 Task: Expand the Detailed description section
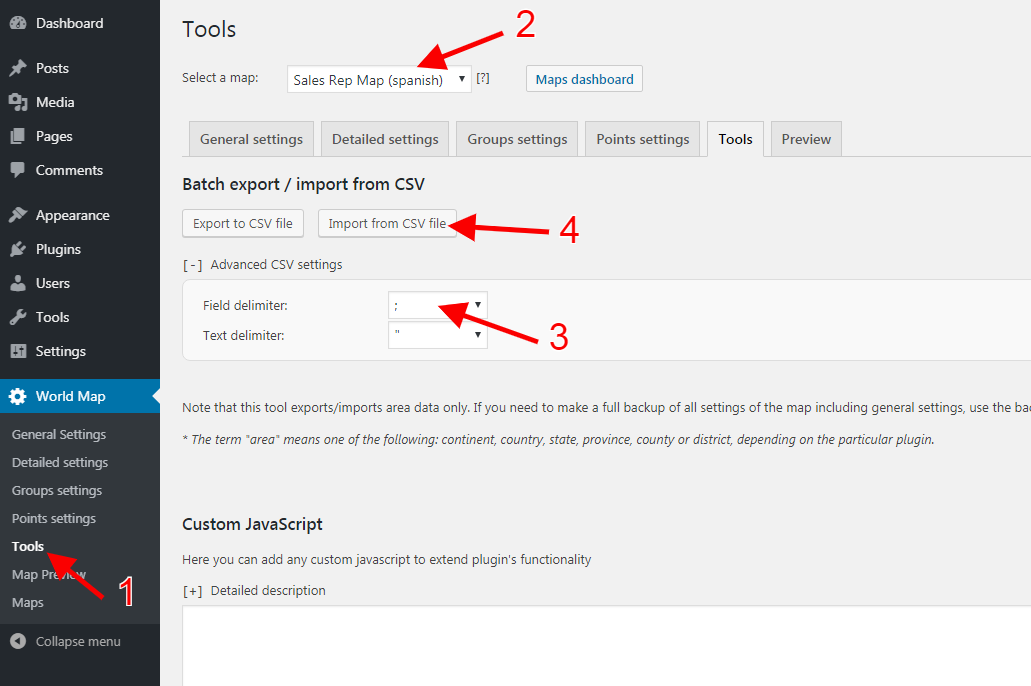pos(193,591)
